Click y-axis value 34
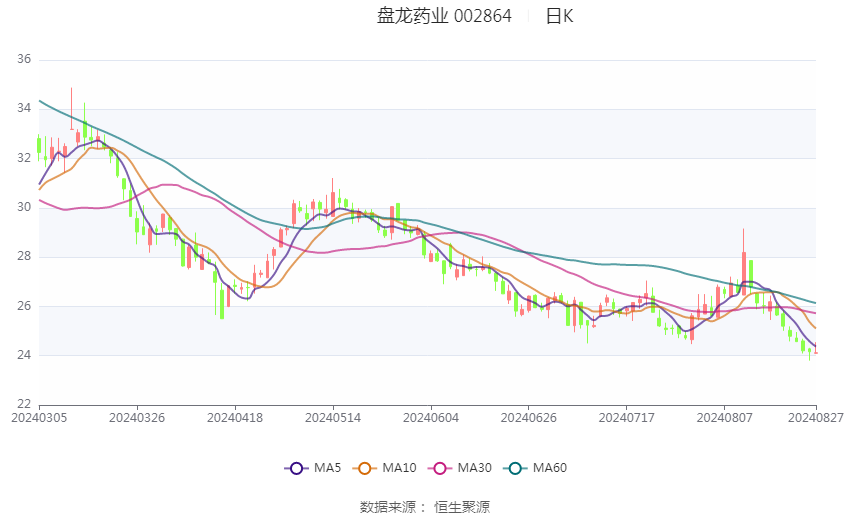 [24, 108]
